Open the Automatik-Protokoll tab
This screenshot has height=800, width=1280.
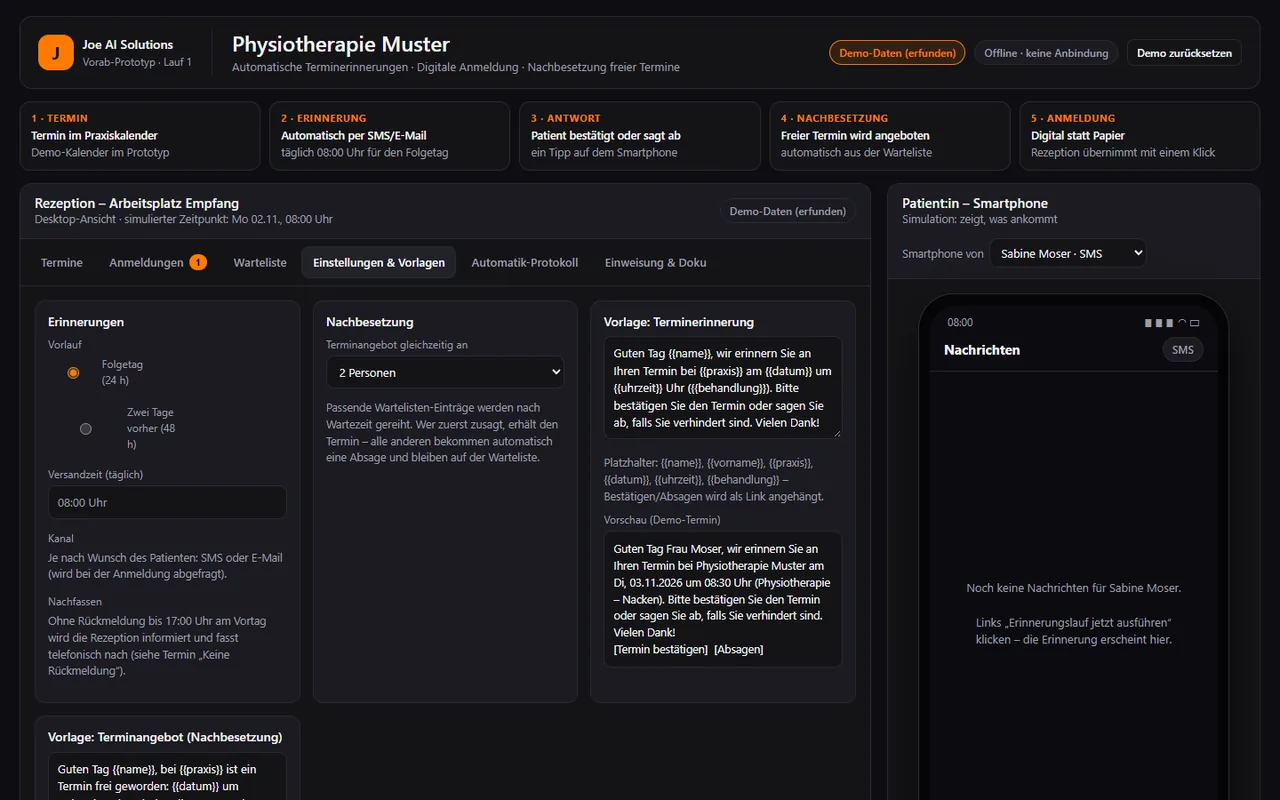525,262
